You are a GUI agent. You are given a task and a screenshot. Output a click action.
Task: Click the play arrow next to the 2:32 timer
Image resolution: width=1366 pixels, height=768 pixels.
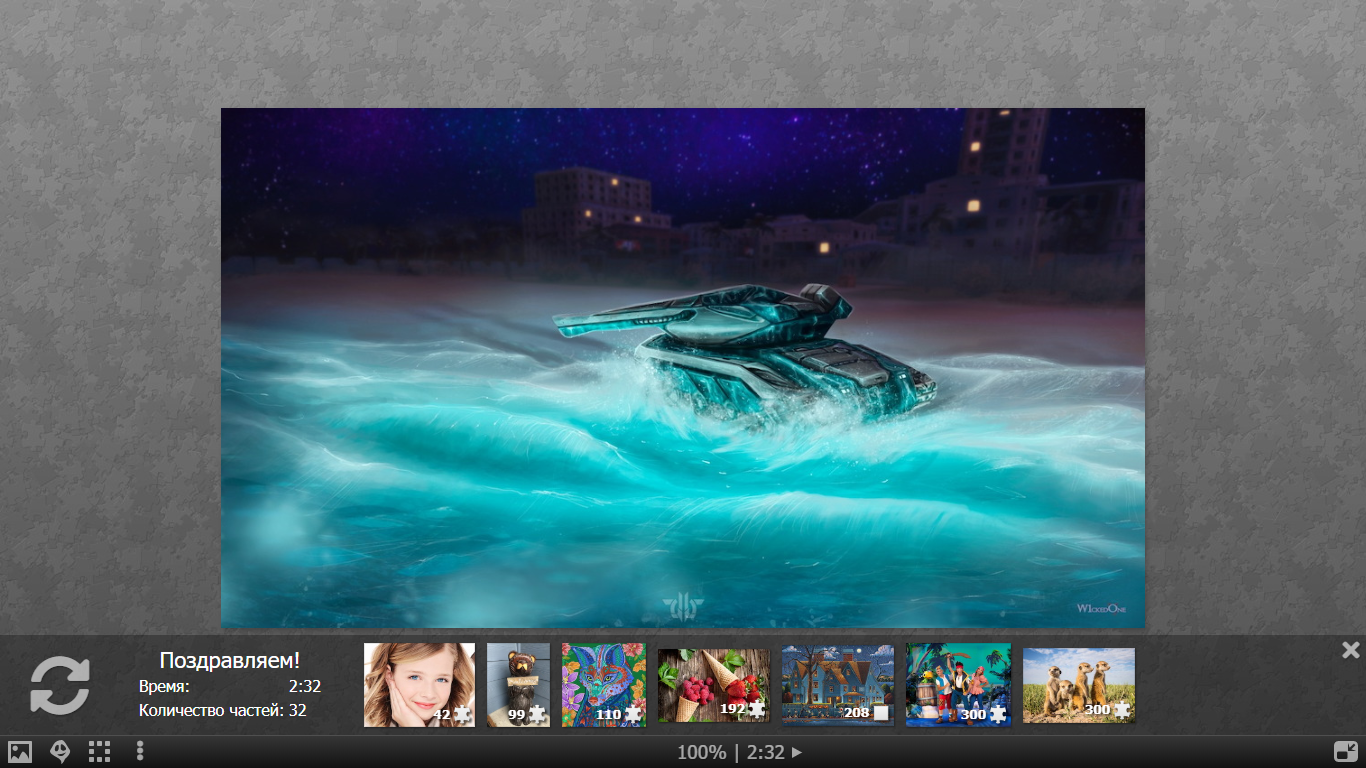pos(797,753)
